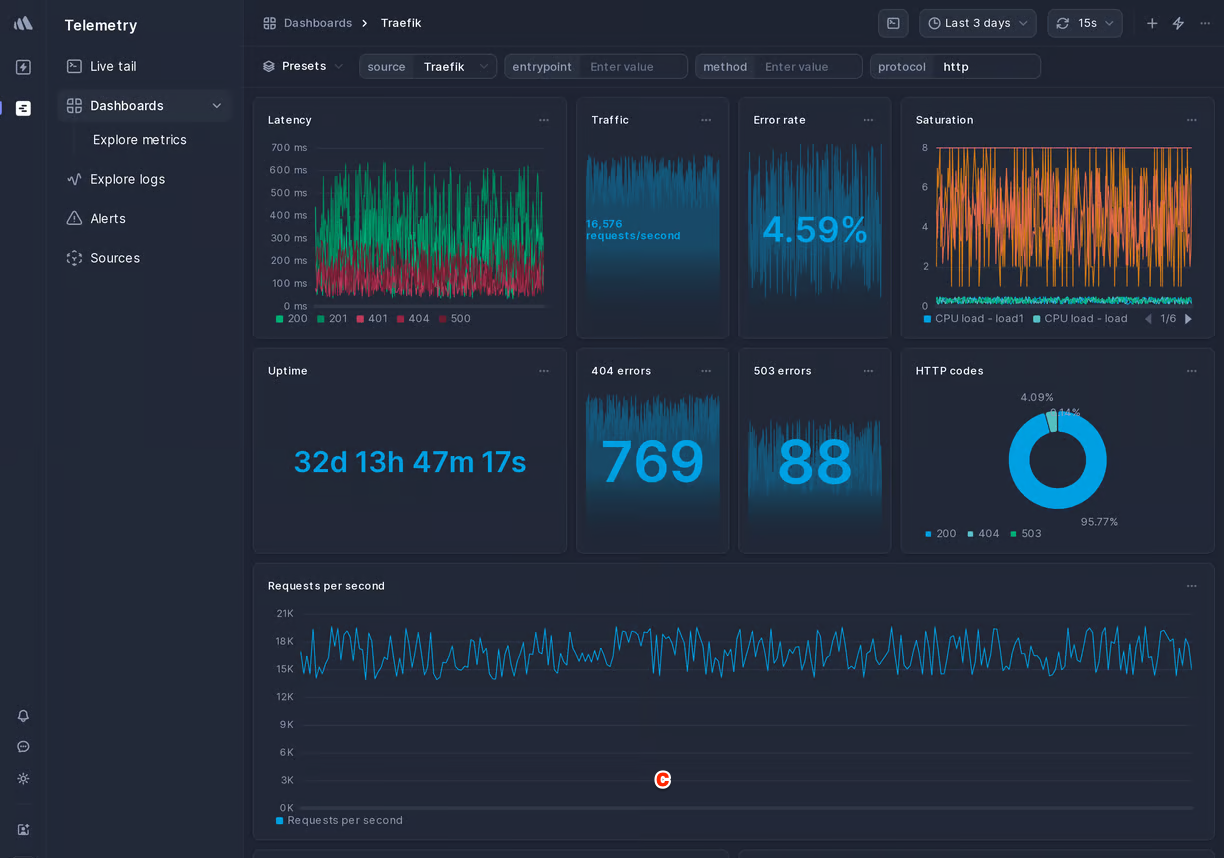Go to Alerts in the sidebar
1224x858 pixels.
[108, 218]
